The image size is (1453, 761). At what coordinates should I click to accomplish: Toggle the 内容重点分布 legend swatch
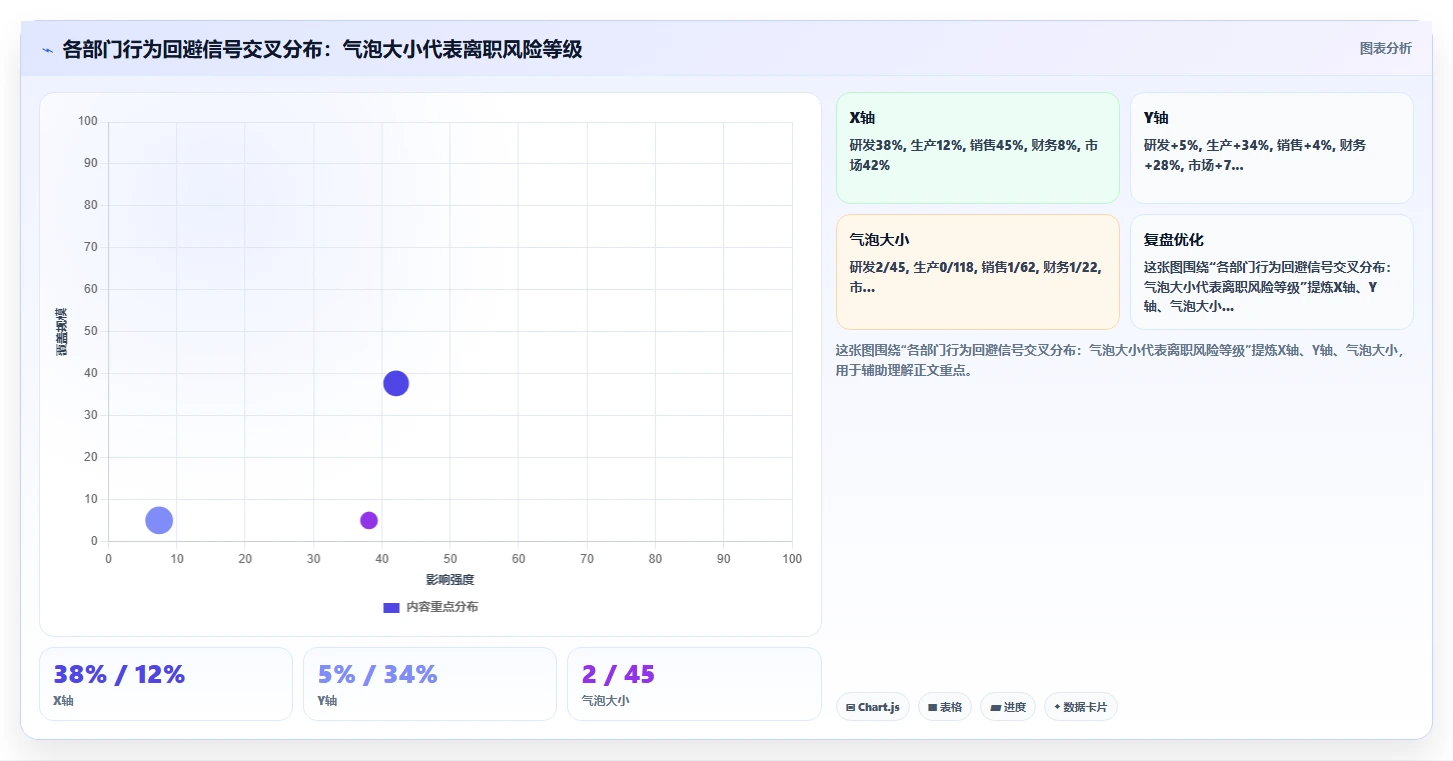tap(391, 607)
